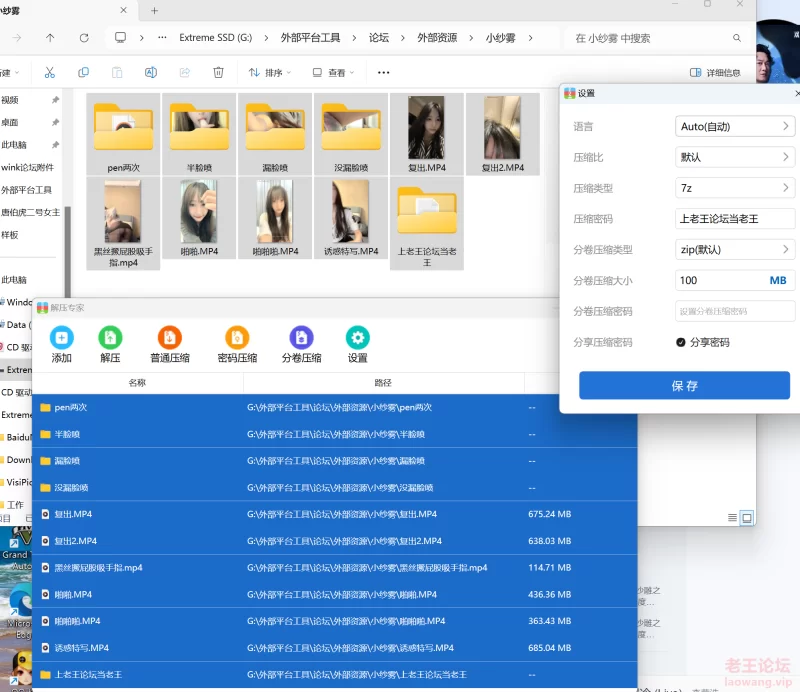Open the 密码压缩 password compression tool

[237, 338]
